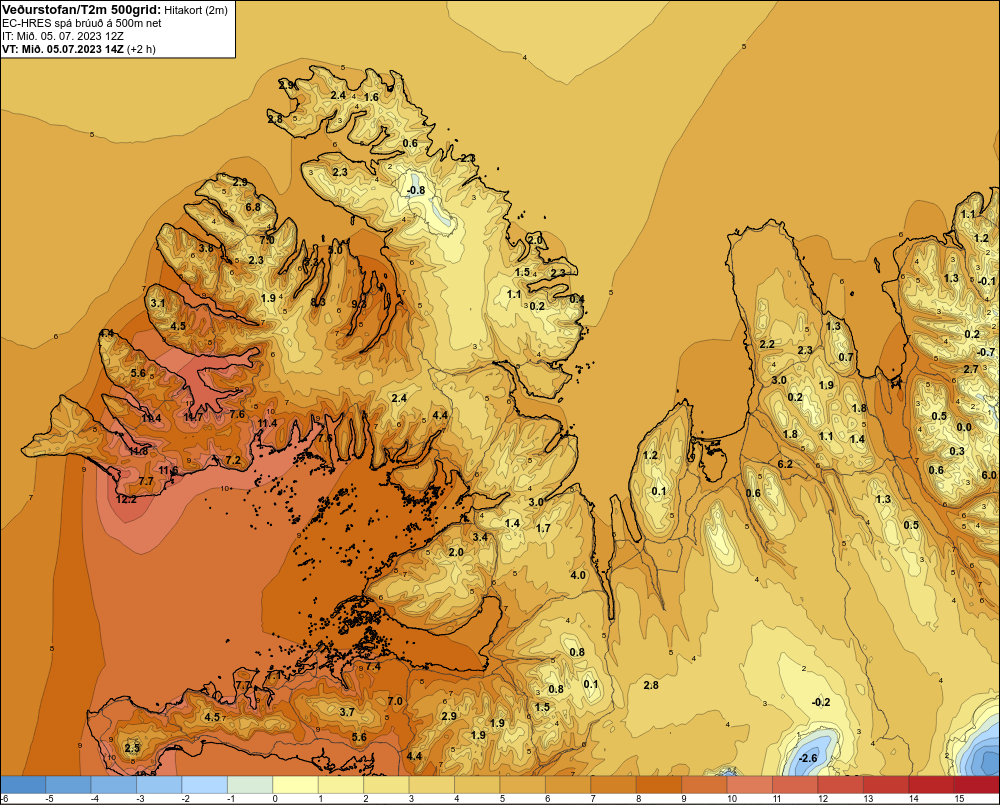The width and height of the screenshot is (1000, 805).
Task: Click the '2.2' temperature value
Action: pos(767,344)
